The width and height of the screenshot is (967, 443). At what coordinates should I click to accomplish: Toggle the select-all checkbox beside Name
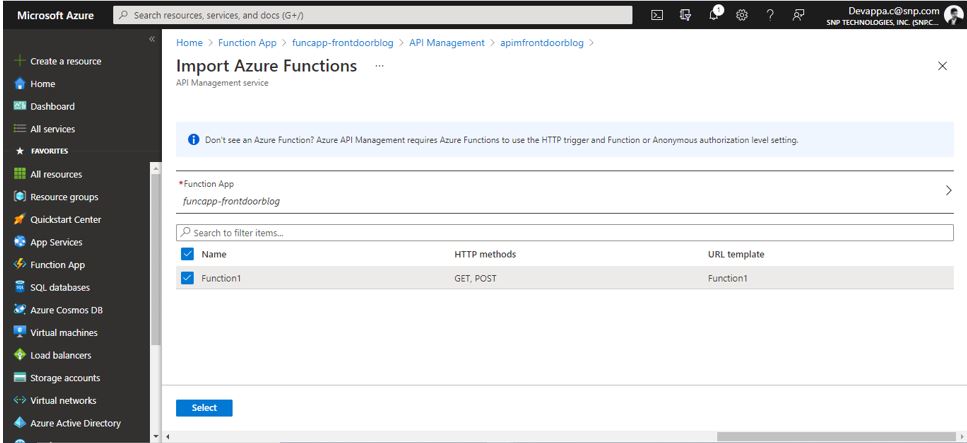[187, 254]
